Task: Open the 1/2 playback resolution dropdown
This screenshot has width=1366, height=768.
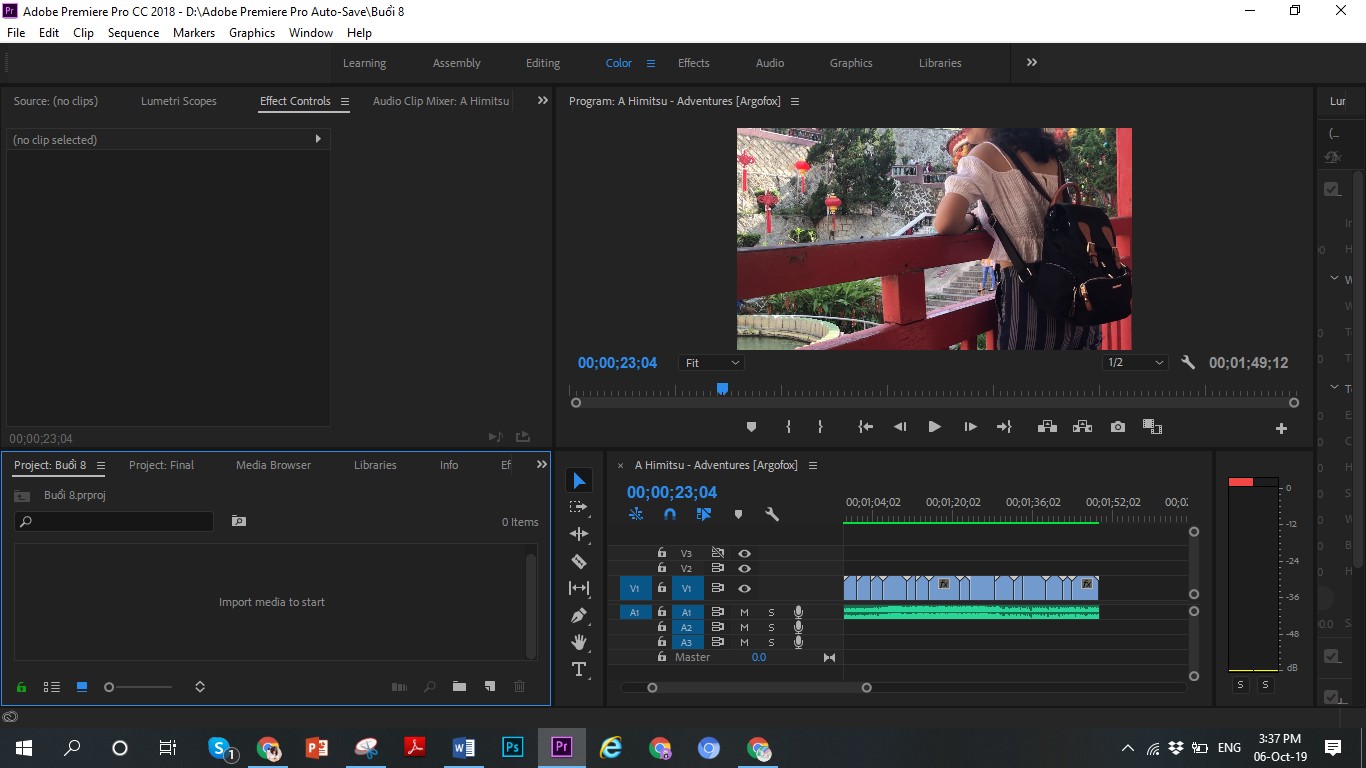Action: tap(1135, 363)
